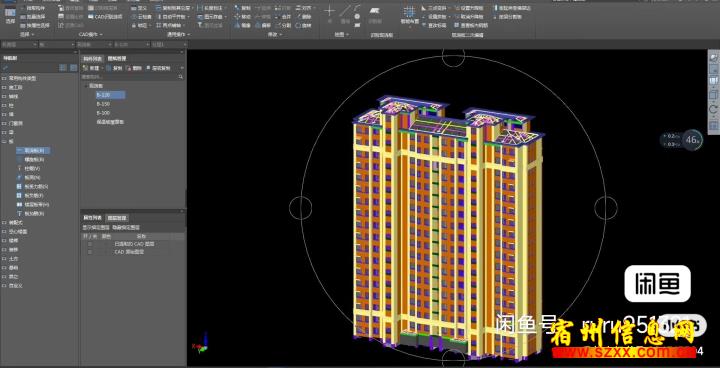This screenshot has width=720, height=368.
Task: Click 删除 in component list toolbar
Action: coord(134,68)
